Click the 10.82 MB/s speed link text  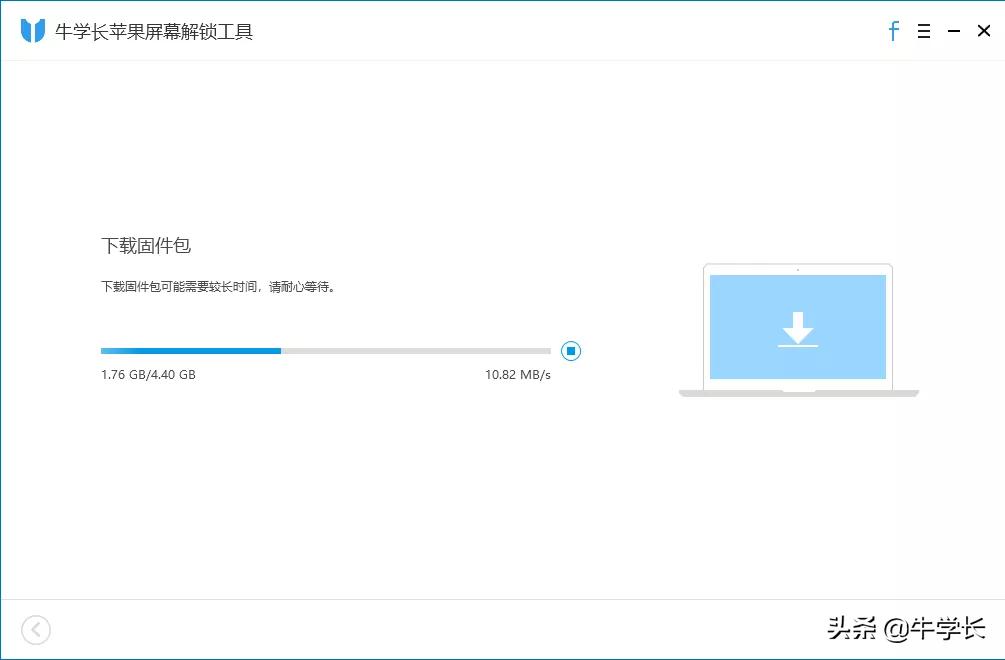pos(517,374)
